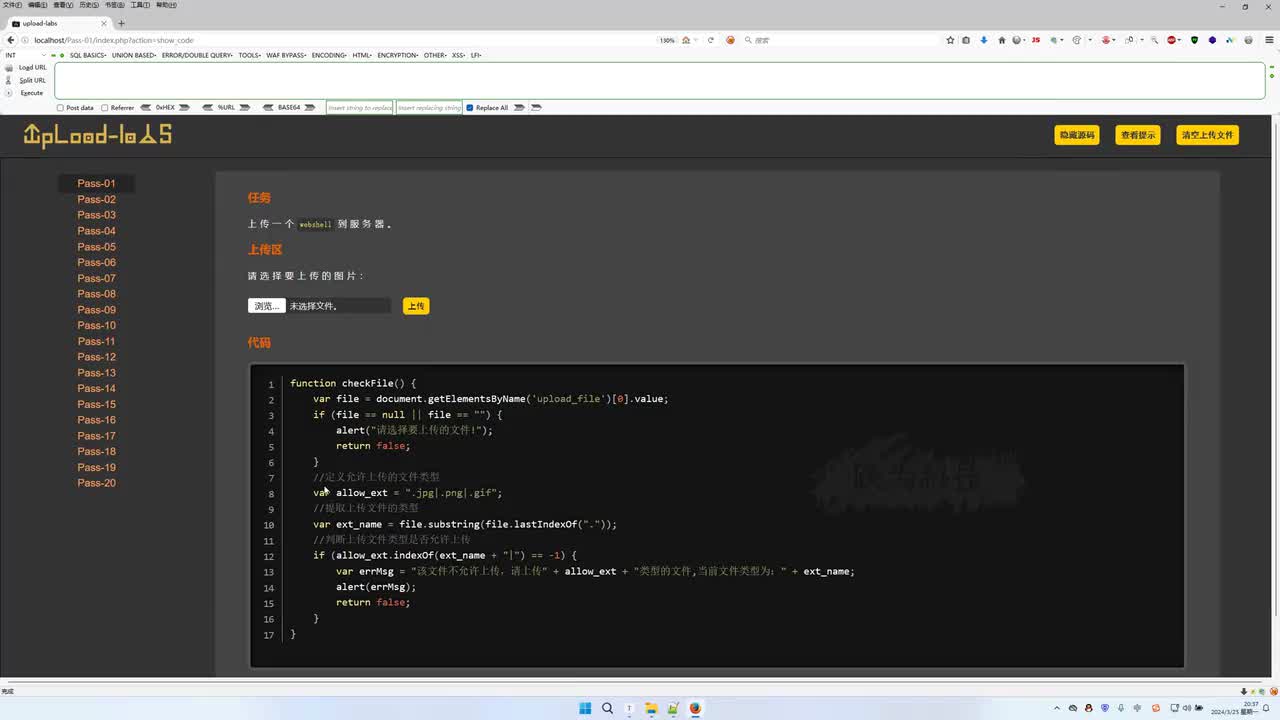Click the 浏览... file browse button
Image resolution: width=1280 pixels, height=720 pixels.
pyautogui.click(x=267, y=306)
